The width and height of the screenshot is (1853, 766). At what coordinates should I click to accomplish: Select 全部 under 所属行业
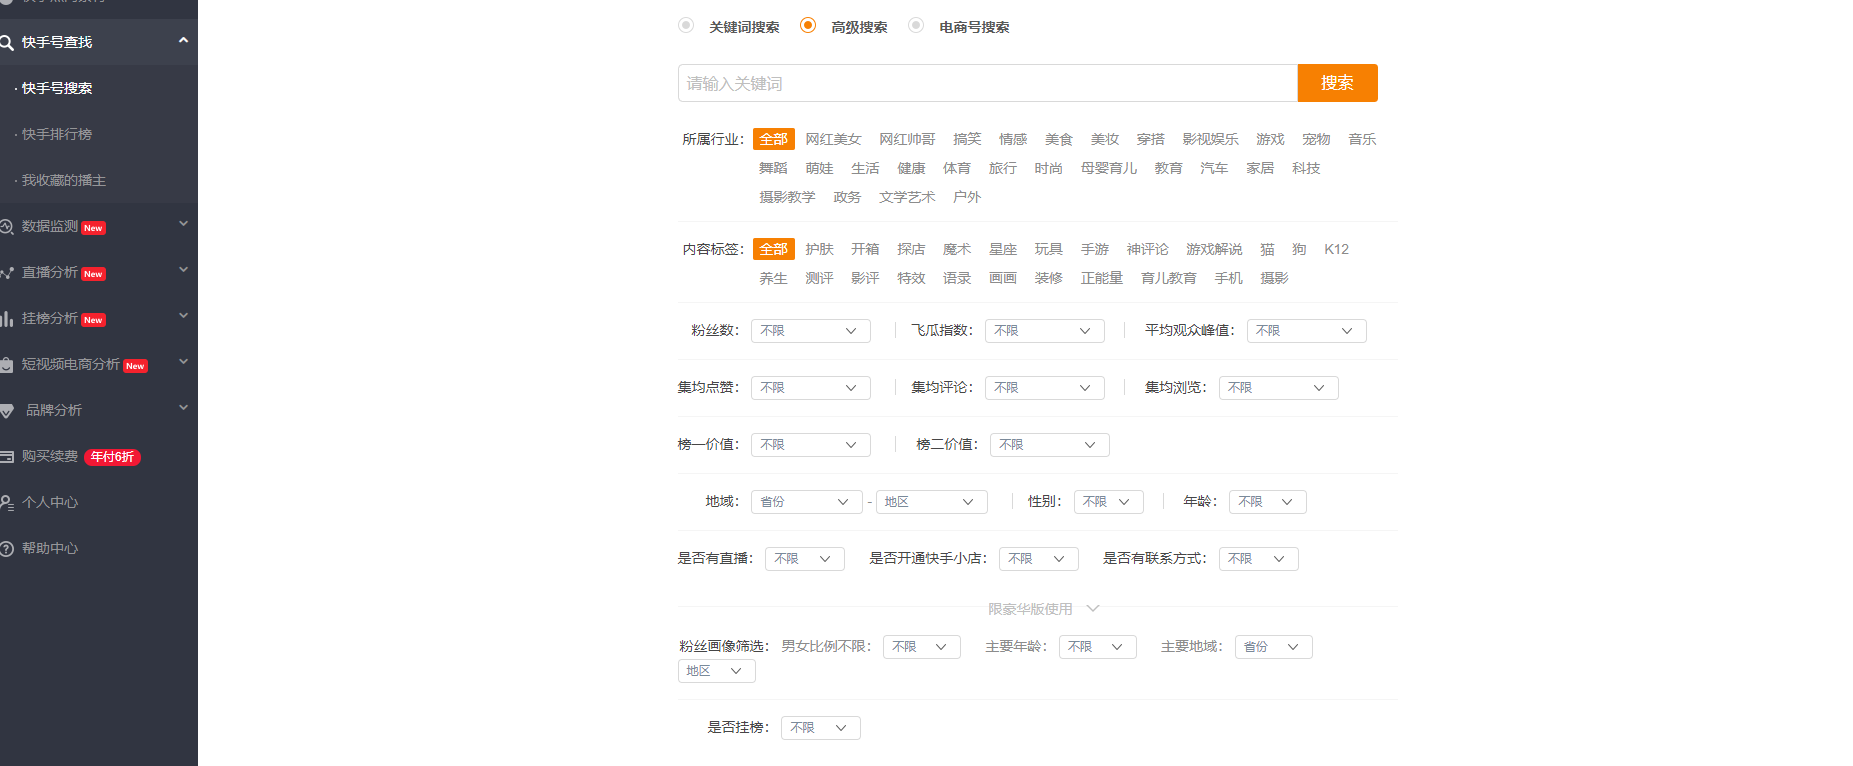click(774, 139)
